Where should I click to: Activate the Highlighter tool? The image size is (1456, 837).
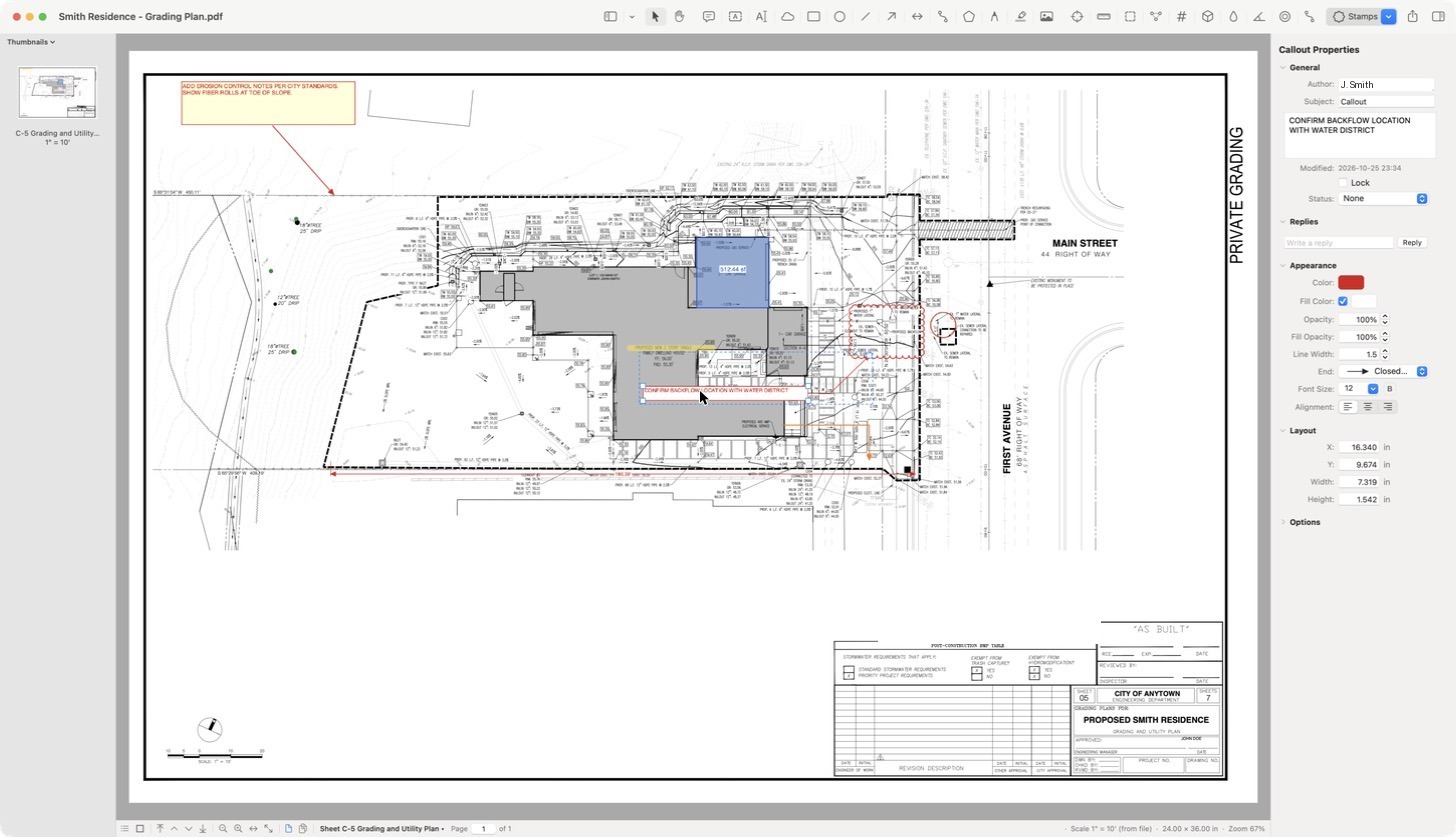point(1021,17)
